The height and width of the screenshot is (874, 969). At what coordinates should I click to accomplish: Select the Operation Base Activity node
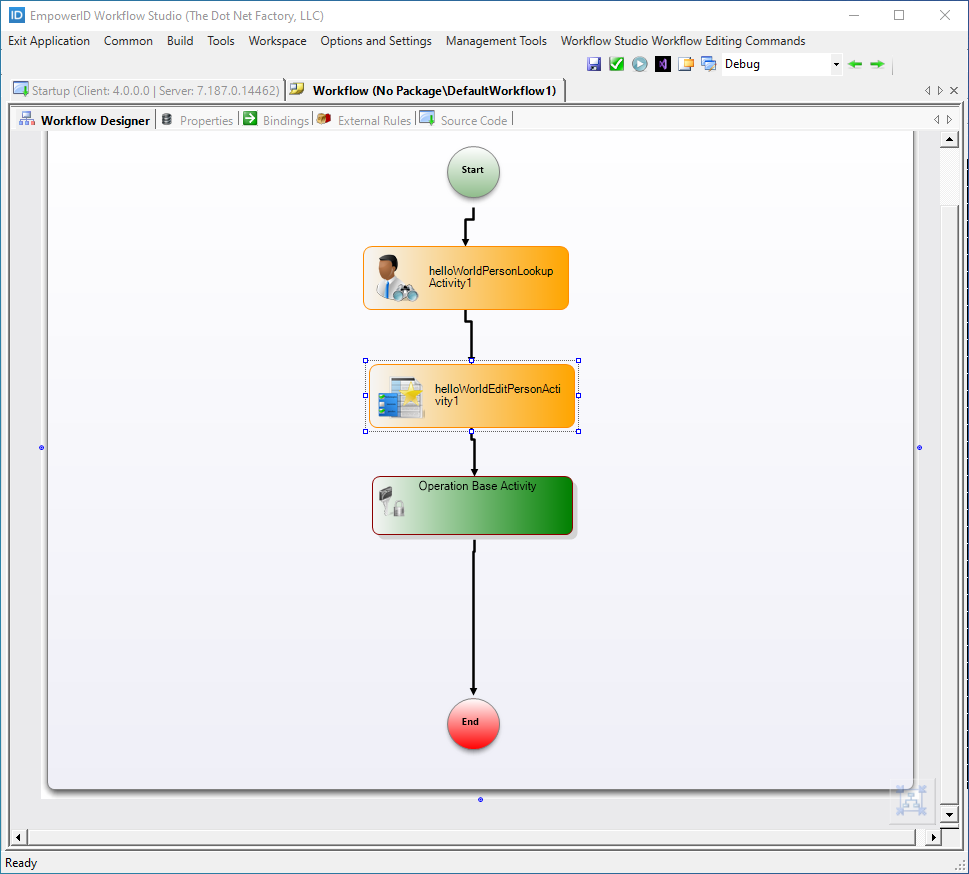point(472,505)
